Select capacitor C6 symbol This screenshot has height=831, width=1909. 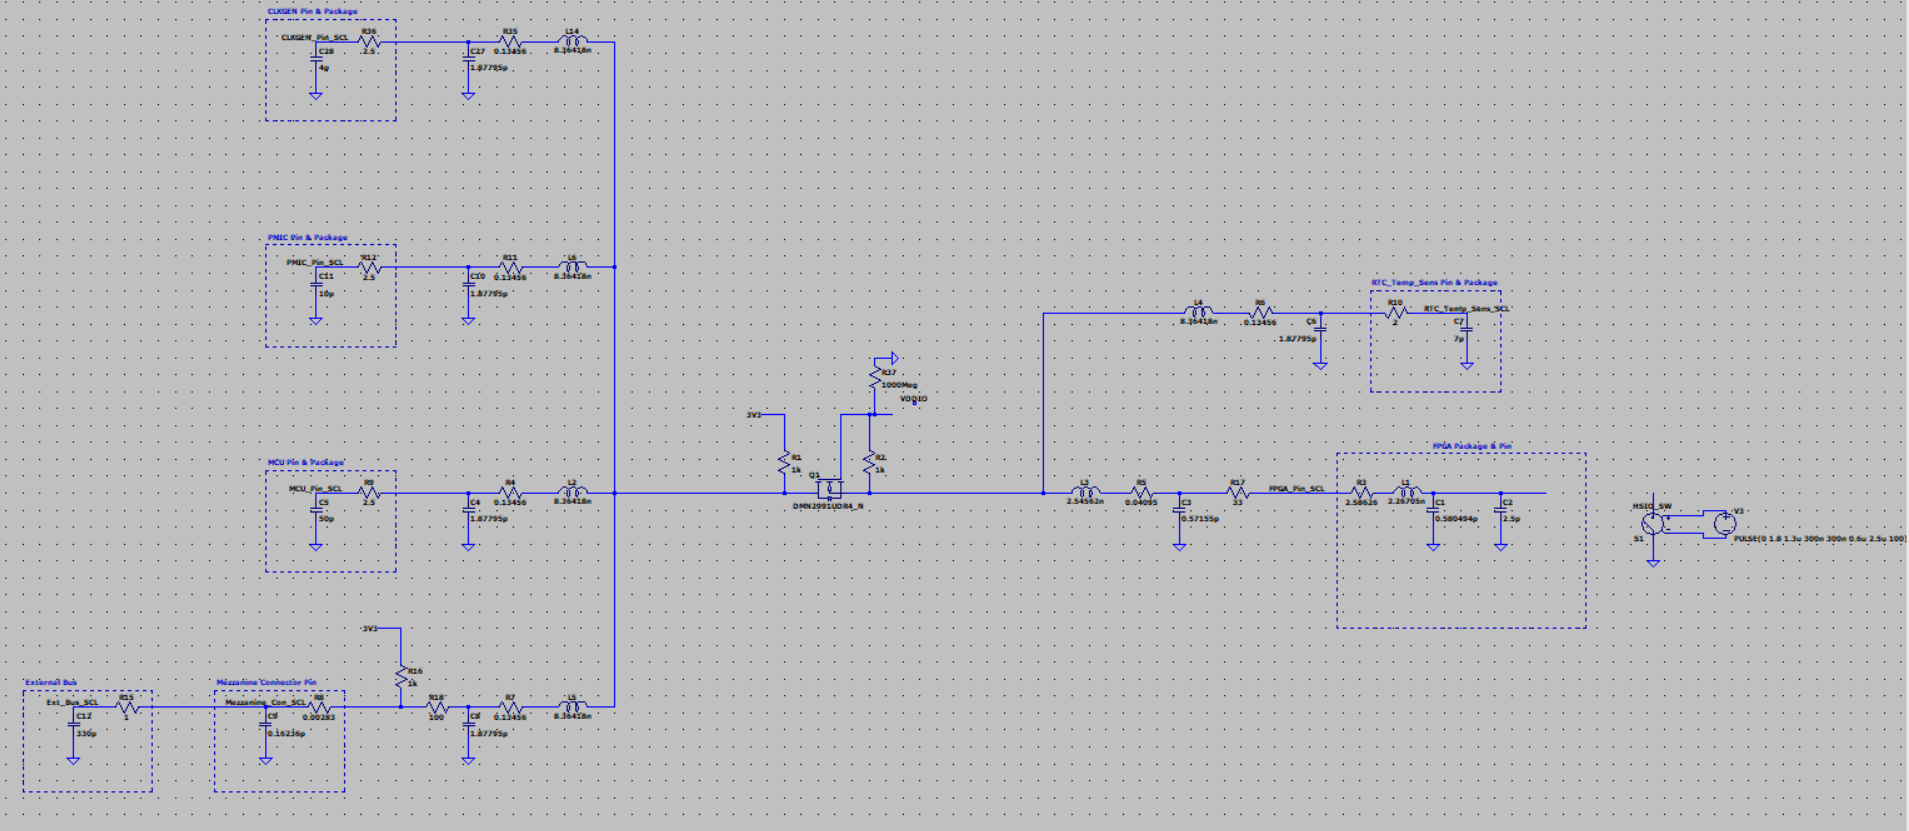1320,331
